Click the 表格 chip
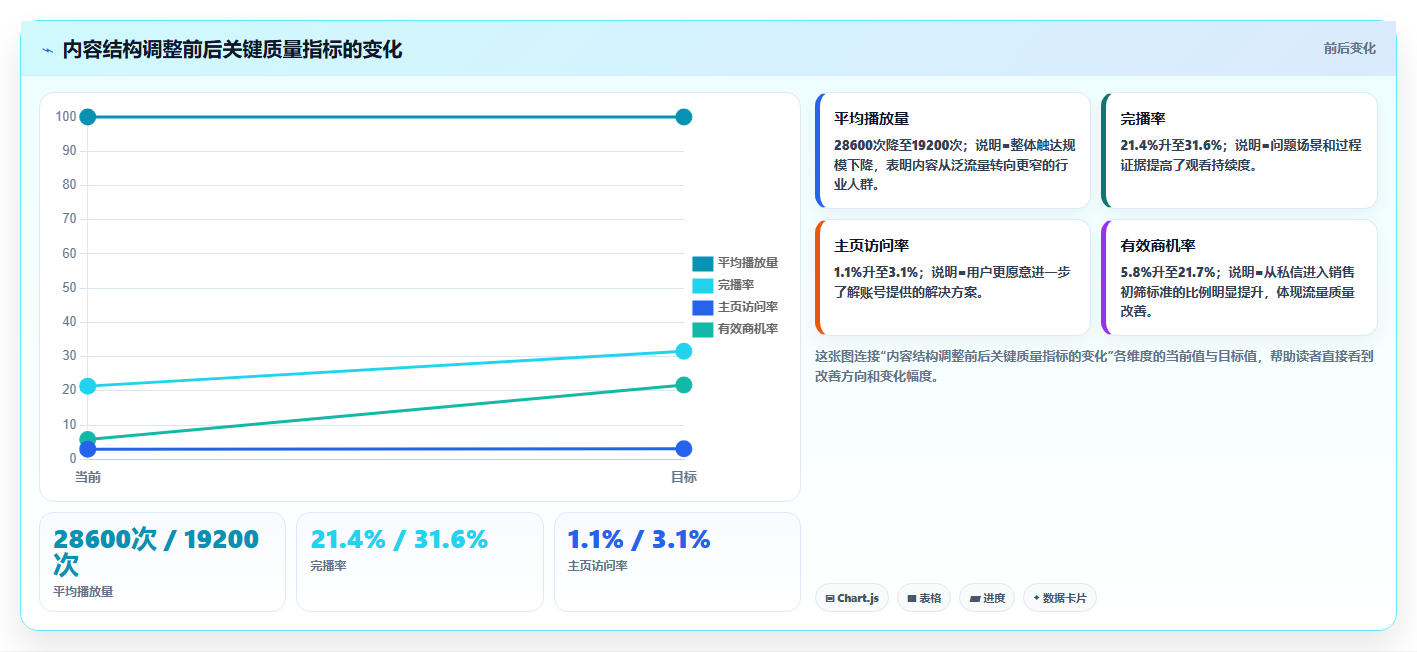Viewport: 1417px width, 652px height. coord(924,598)
